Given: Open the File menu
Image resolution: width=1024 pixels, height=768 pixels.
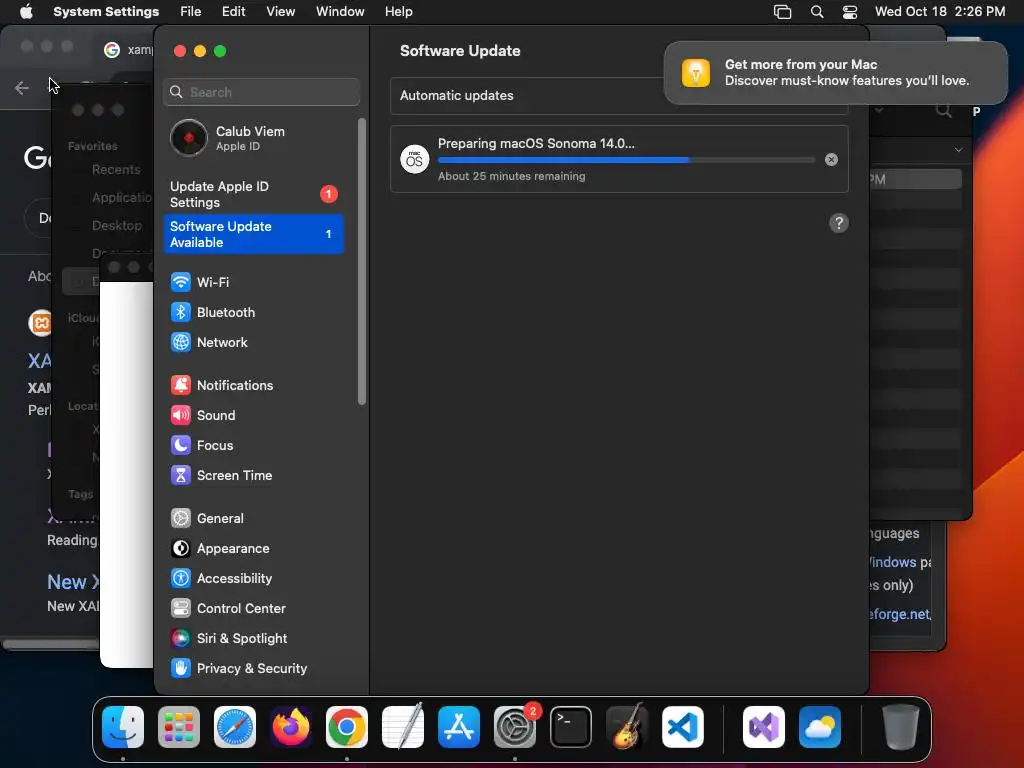Looking at the screenshot, I should pyautogui.click(x=190, y=12).
